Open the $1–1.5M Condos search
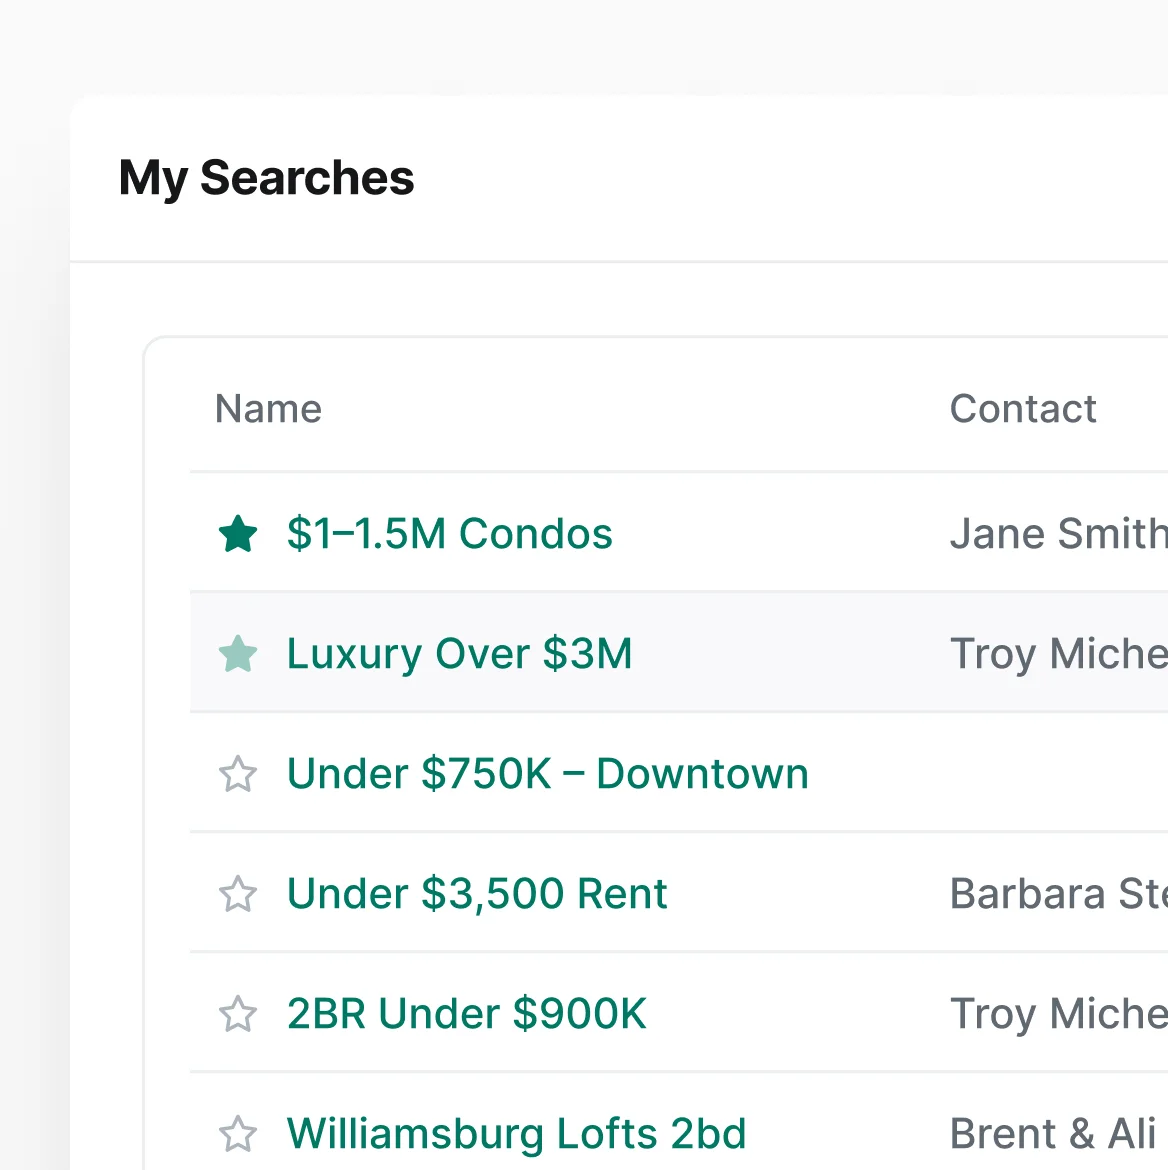1168x1170 pixels. click(x=449, y=534)
